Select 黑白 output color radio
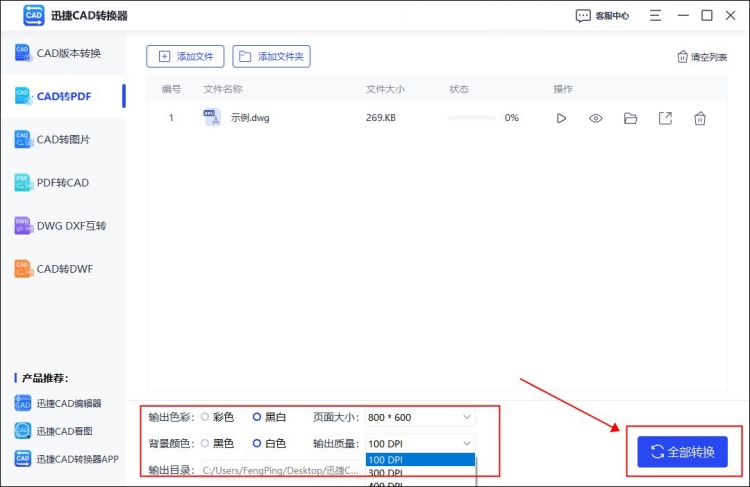The width and height of the screenshot is (750, 487). pos(257,417)
